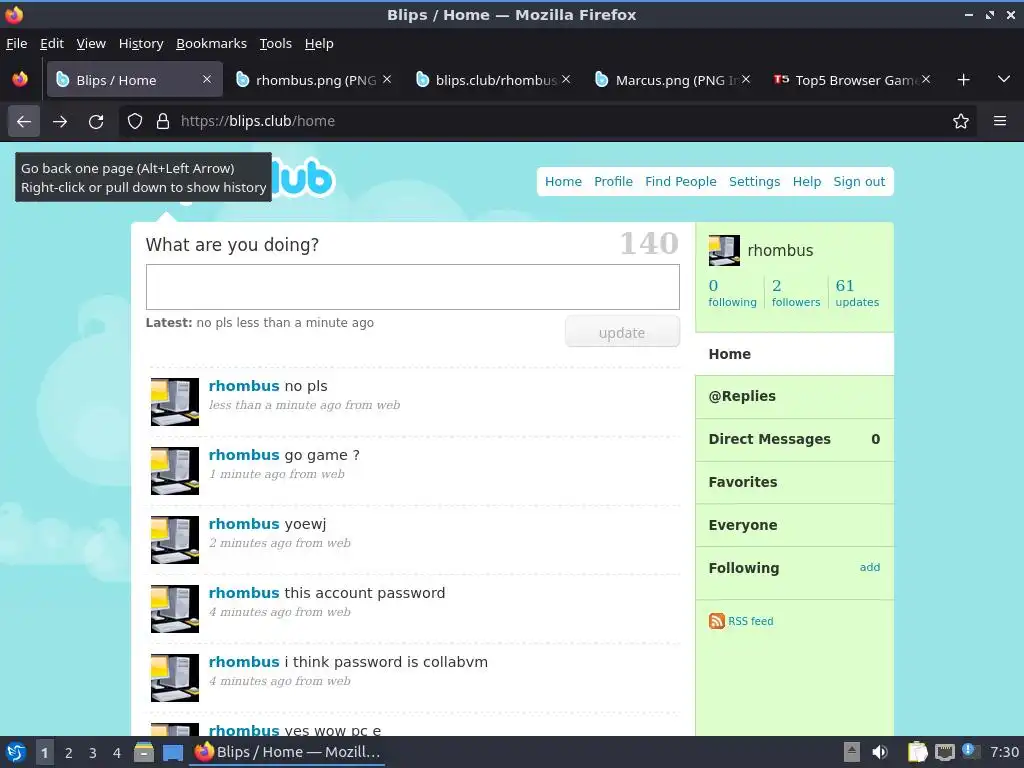1024x768 pixels.
Task: Click the update button
Action: click(x=622, y=332)
